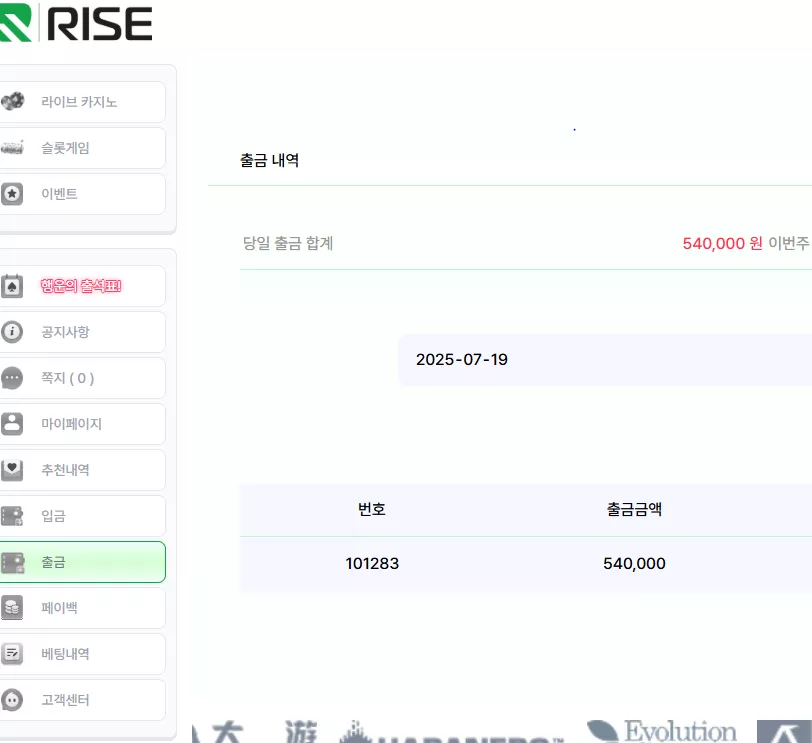This screenshot has width=812, height=743.
Task: Click the 마이페이지 profile icon
Action: [12, 424]
